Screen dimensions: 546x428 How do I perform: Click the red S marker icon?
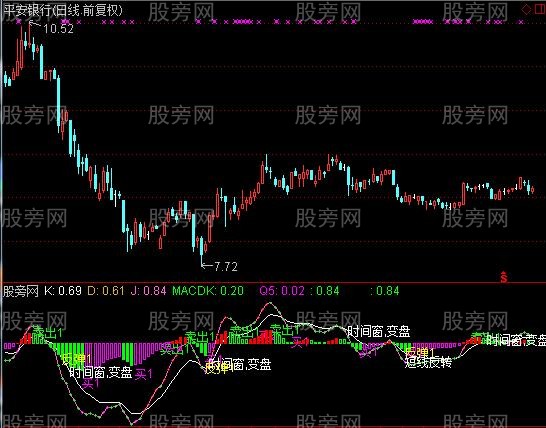504,277
